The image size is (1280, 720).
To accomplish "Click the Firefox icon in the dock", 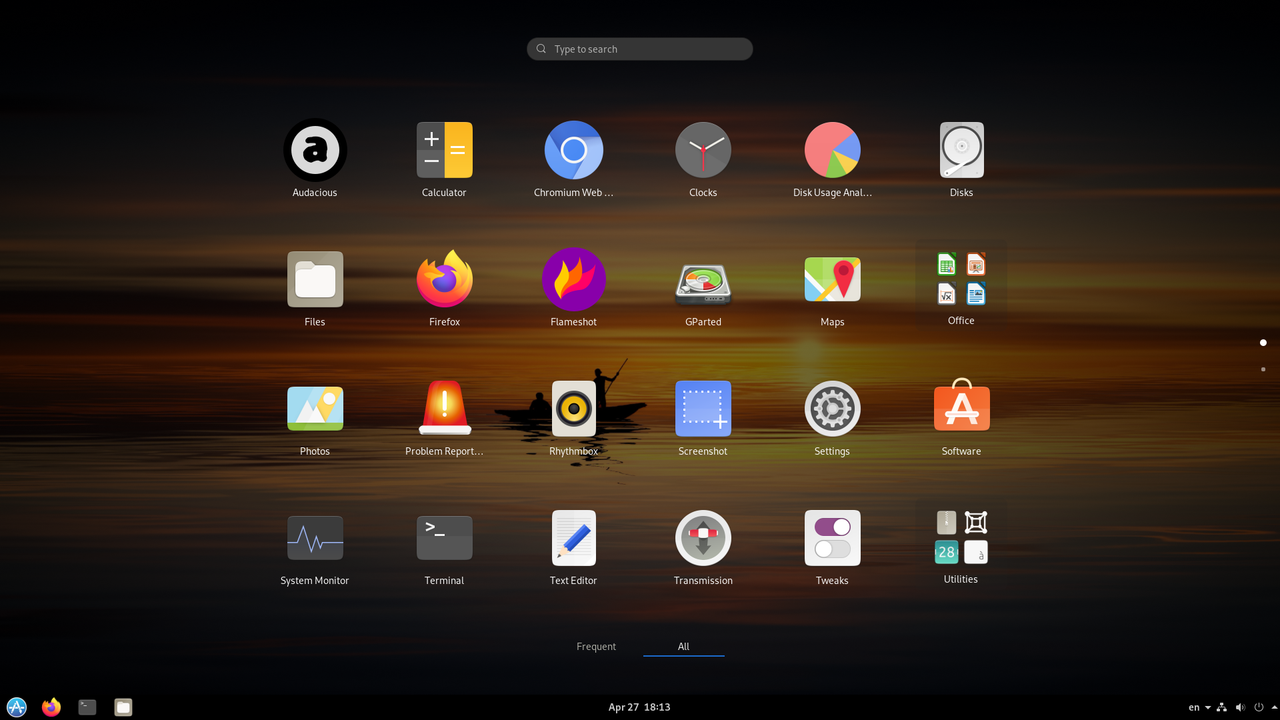I will [52, 707].
